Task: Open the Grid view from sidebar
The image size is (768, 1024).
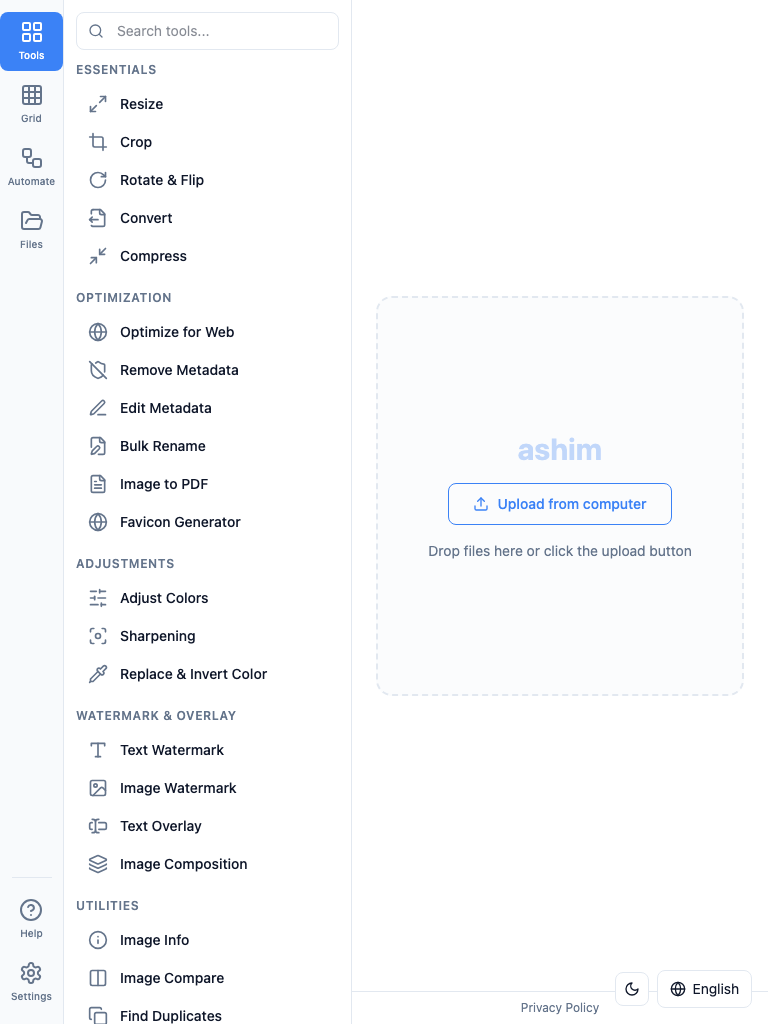Action: [31, 104]
